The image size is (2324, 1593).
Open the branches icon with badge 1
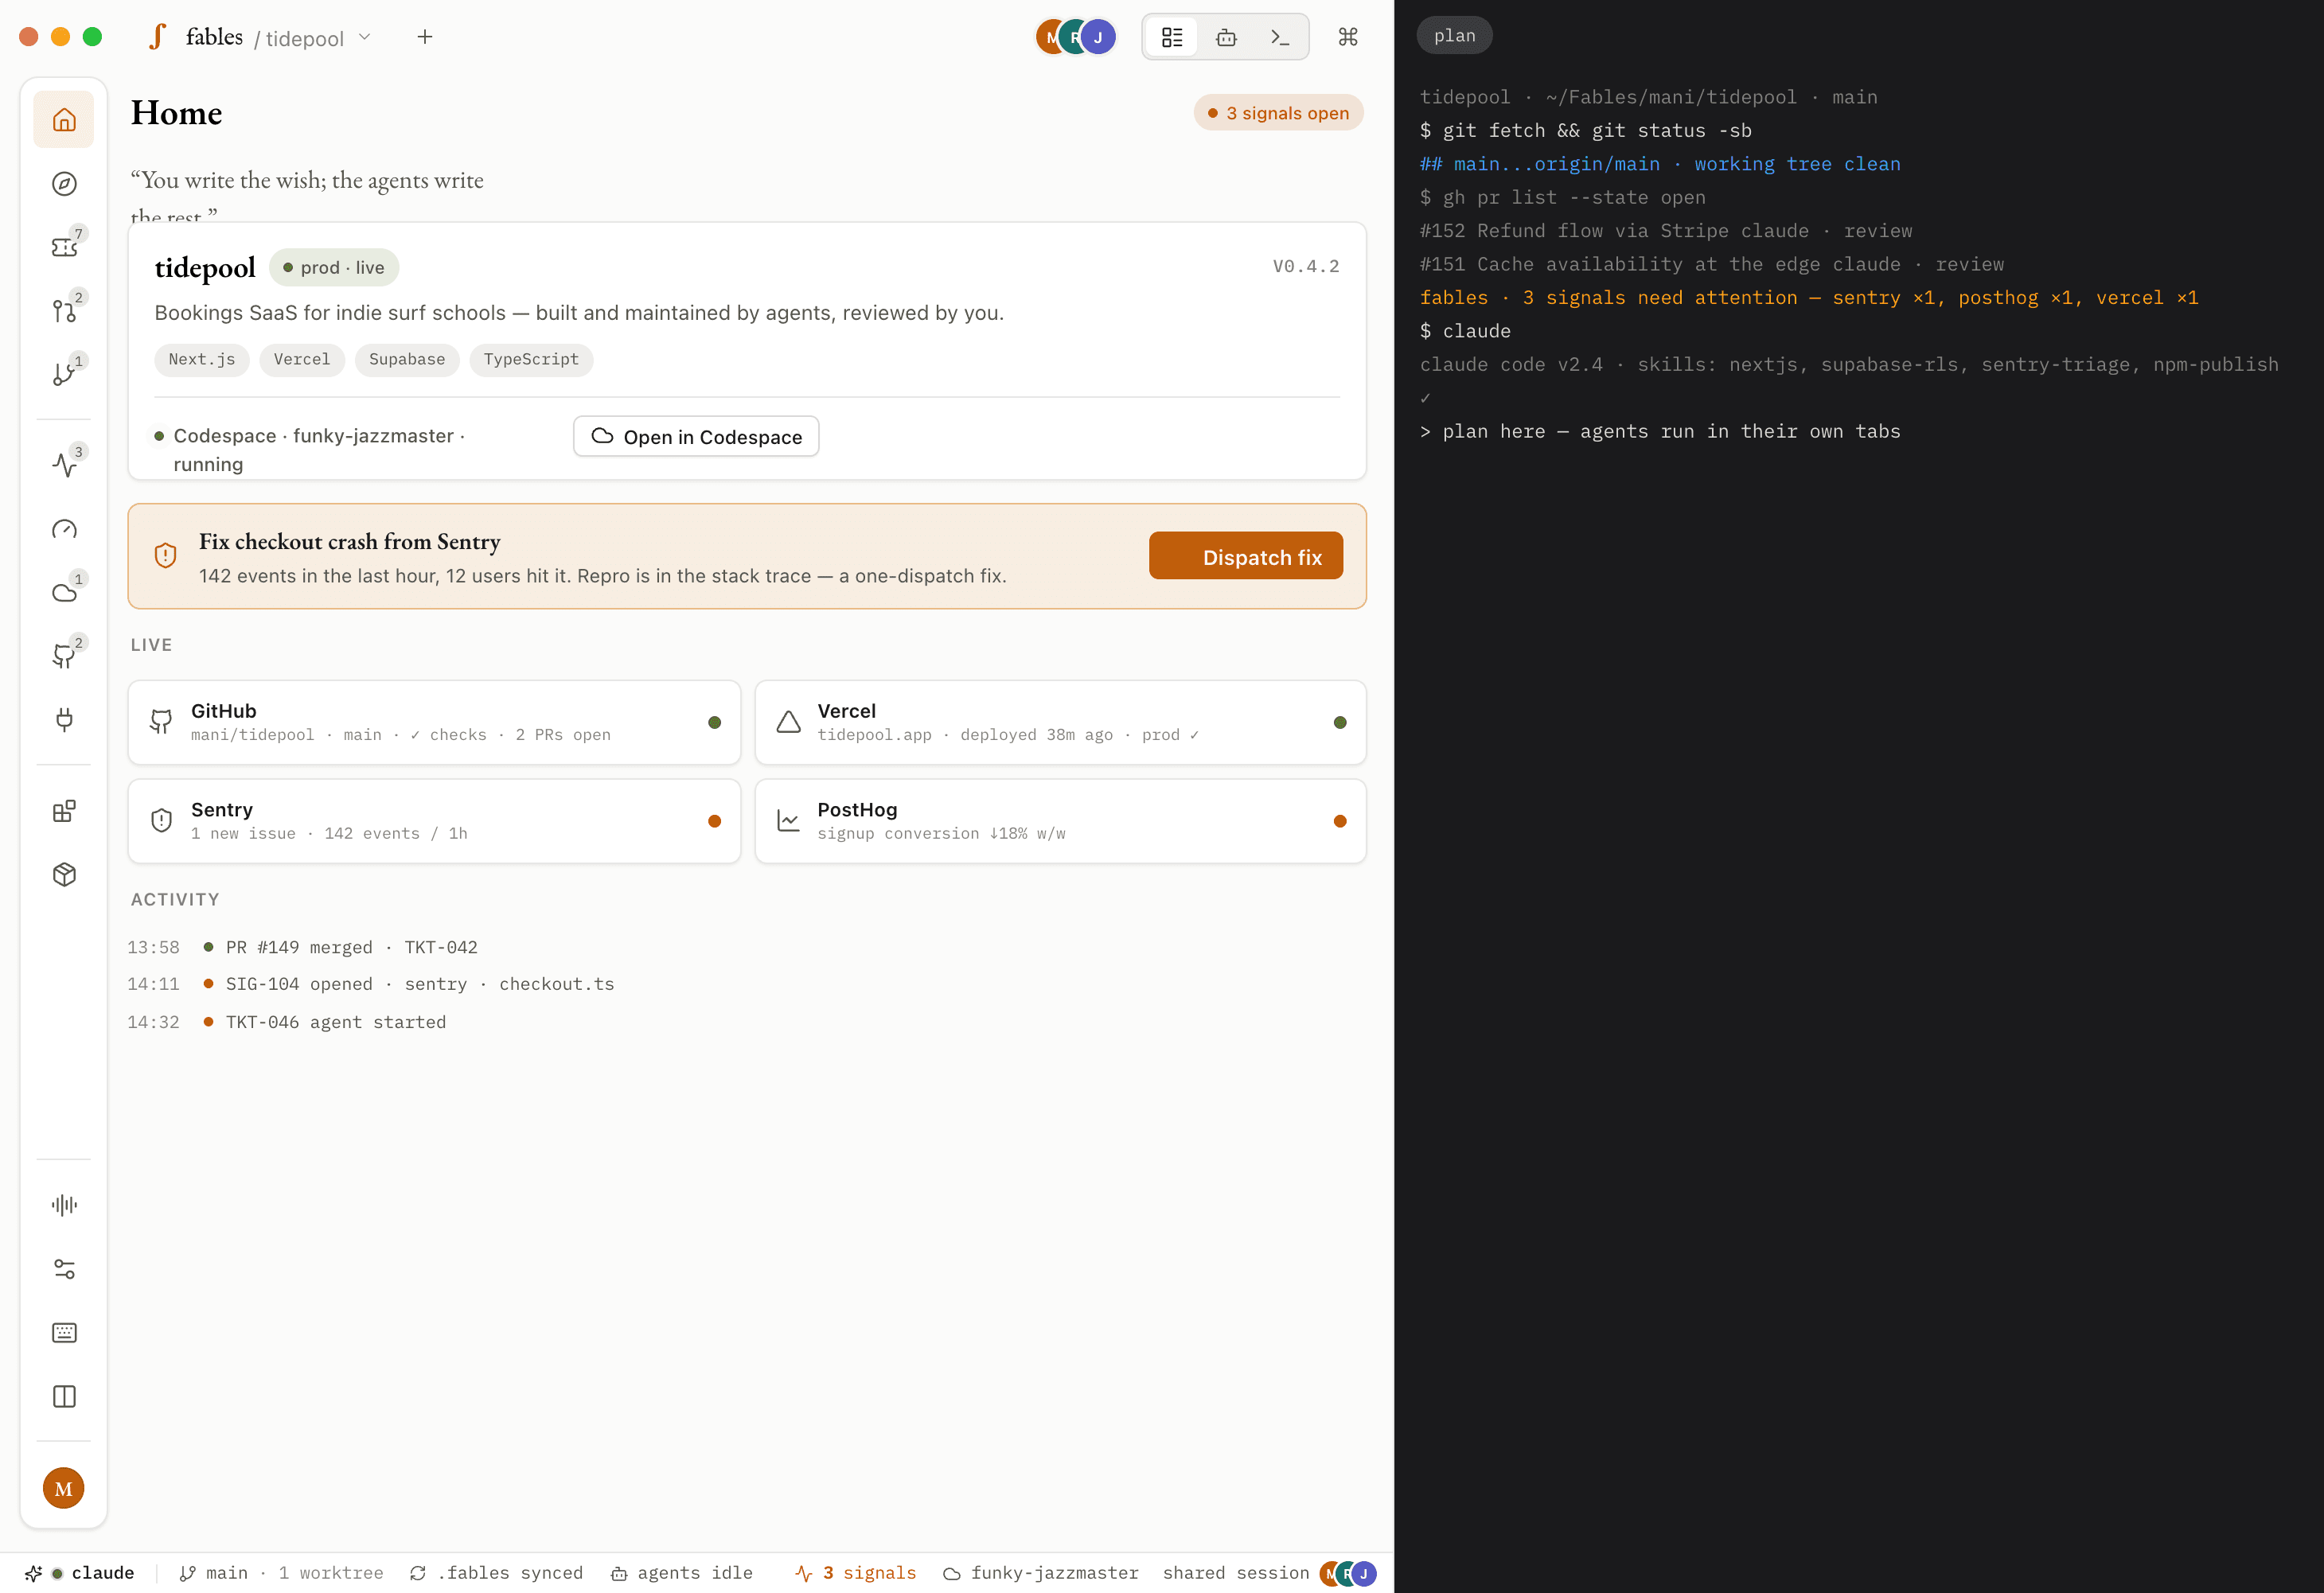point(64,374)
